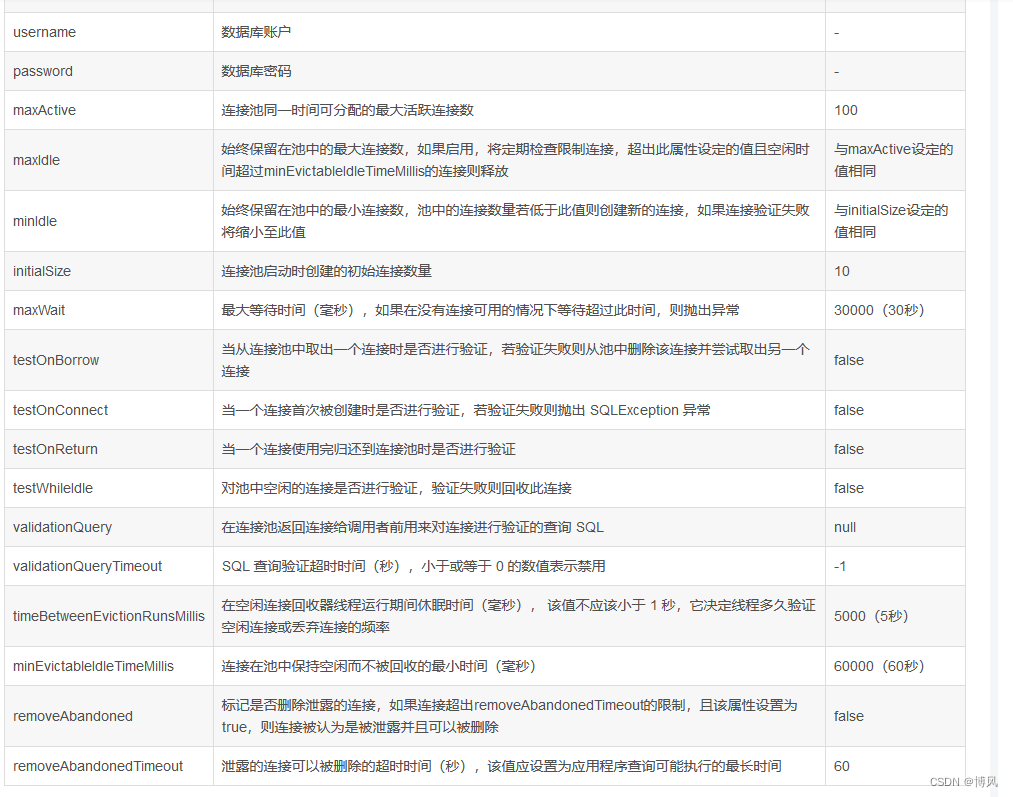This screenshot has width=1013, height=797.
Task: Select the "testOnReturn" property name
Action: click(x=56, y=449)
